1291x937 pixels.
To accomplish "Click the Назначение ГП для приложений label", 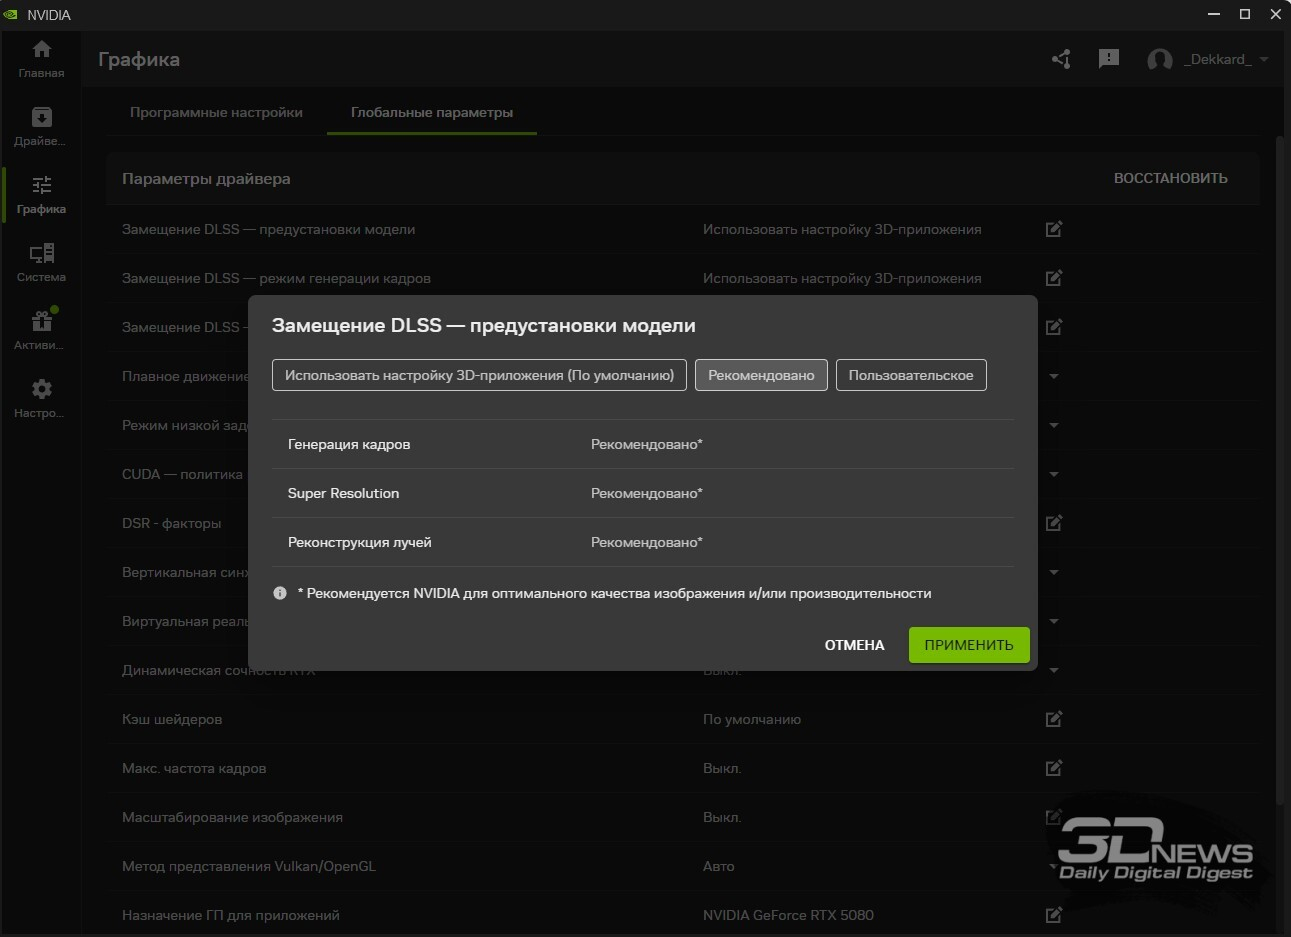I will pyautogui.click(x=231, y=915).
